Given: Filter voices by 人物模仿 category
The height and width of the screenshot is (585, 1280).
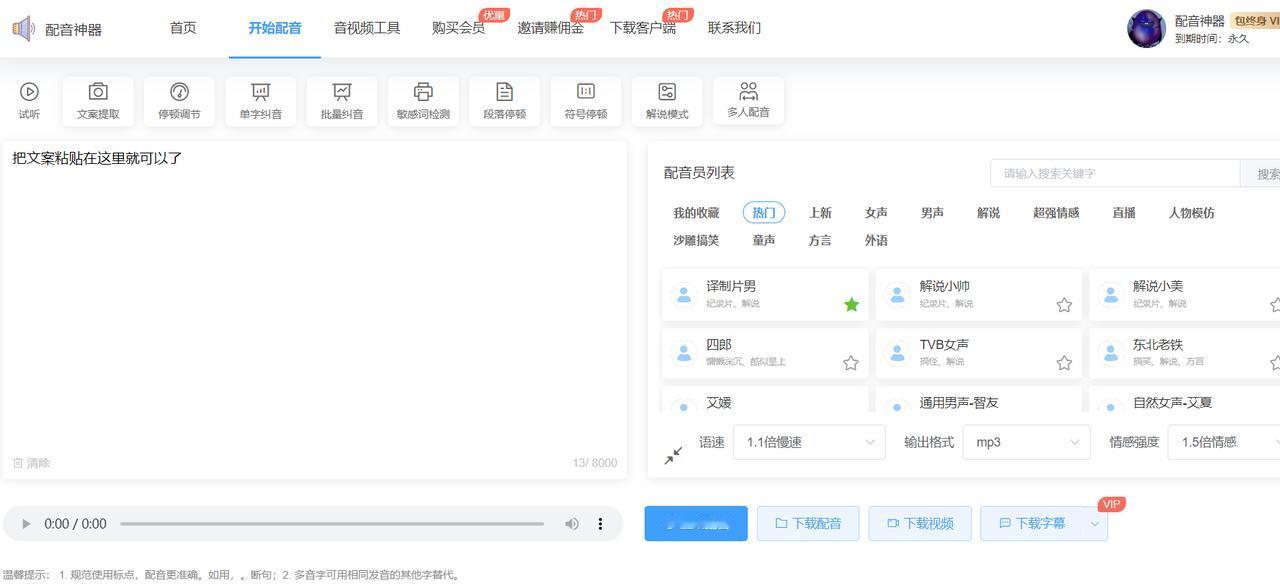Looking at the screenshot, I should 1192,213.
